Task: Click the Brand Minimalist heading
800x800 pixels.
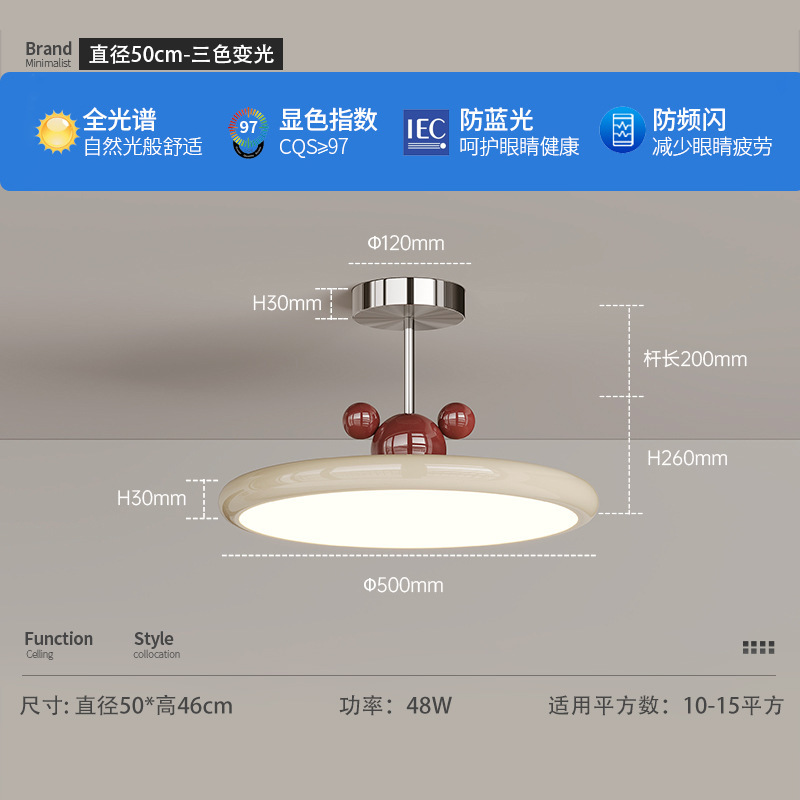Action: pos(48,54)
